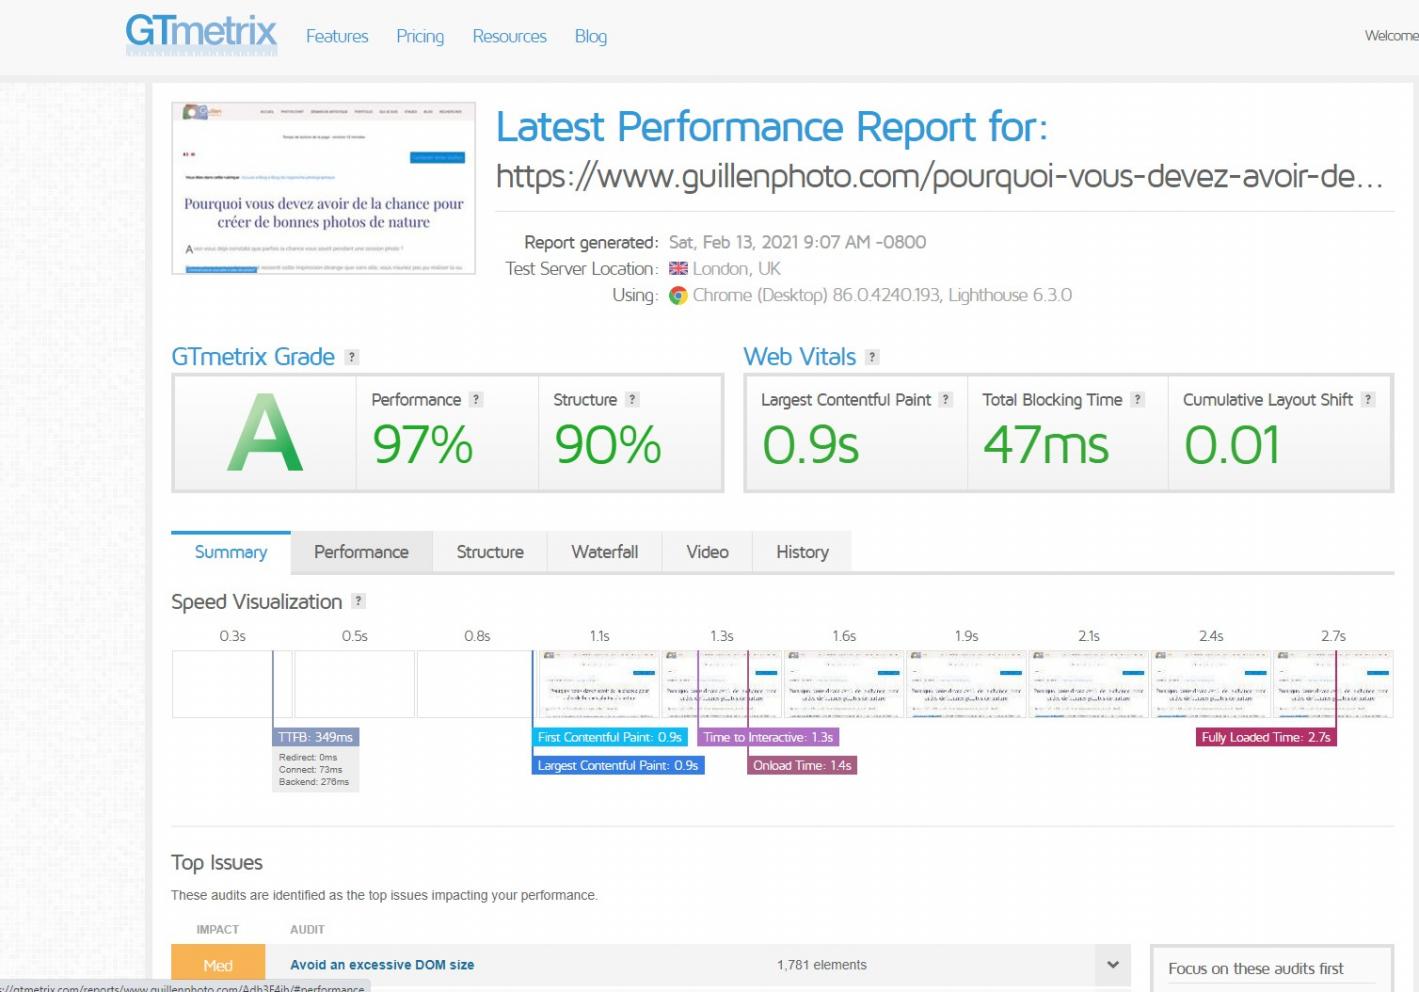
Task: Open Avoid an excessive DOM size audit
Action: coord(382,965)
